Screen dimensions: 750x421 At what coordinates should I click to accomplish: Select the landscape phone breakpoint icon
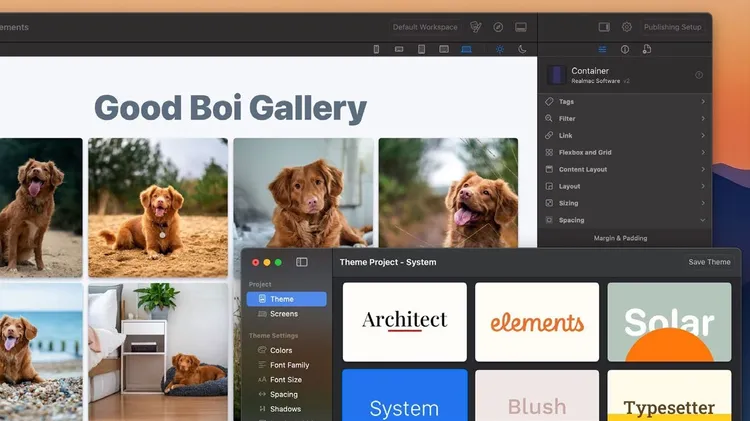[399, 49]
